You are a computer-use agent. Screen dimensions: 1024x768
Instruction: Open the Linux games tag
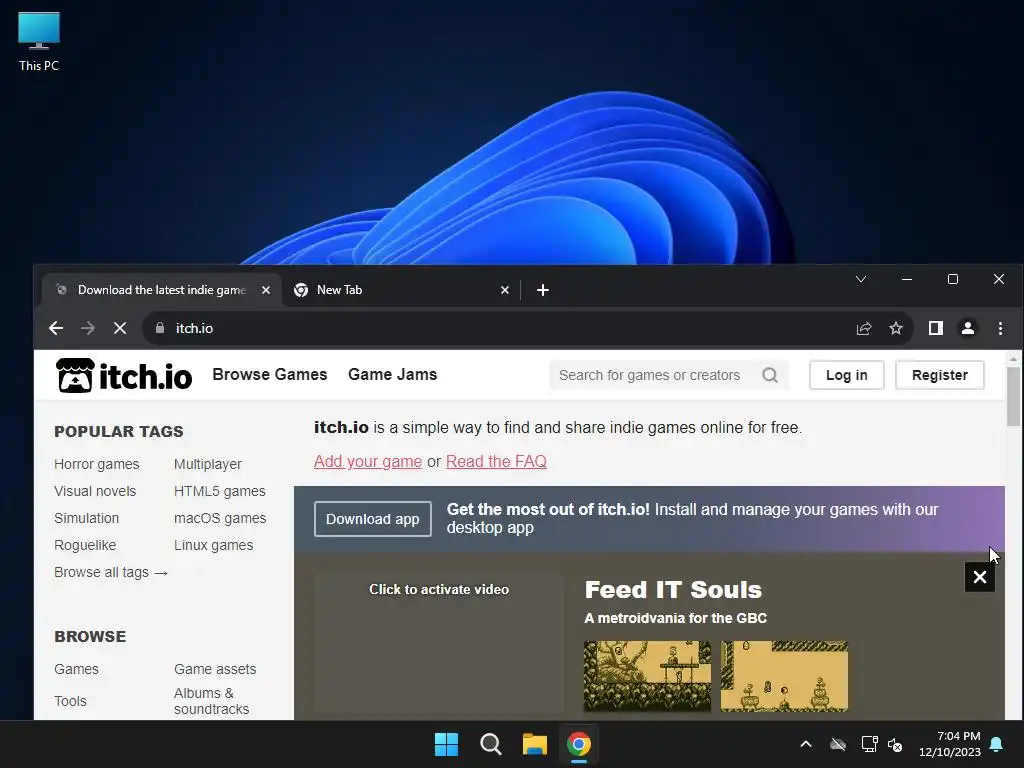(x=214, y=545)
